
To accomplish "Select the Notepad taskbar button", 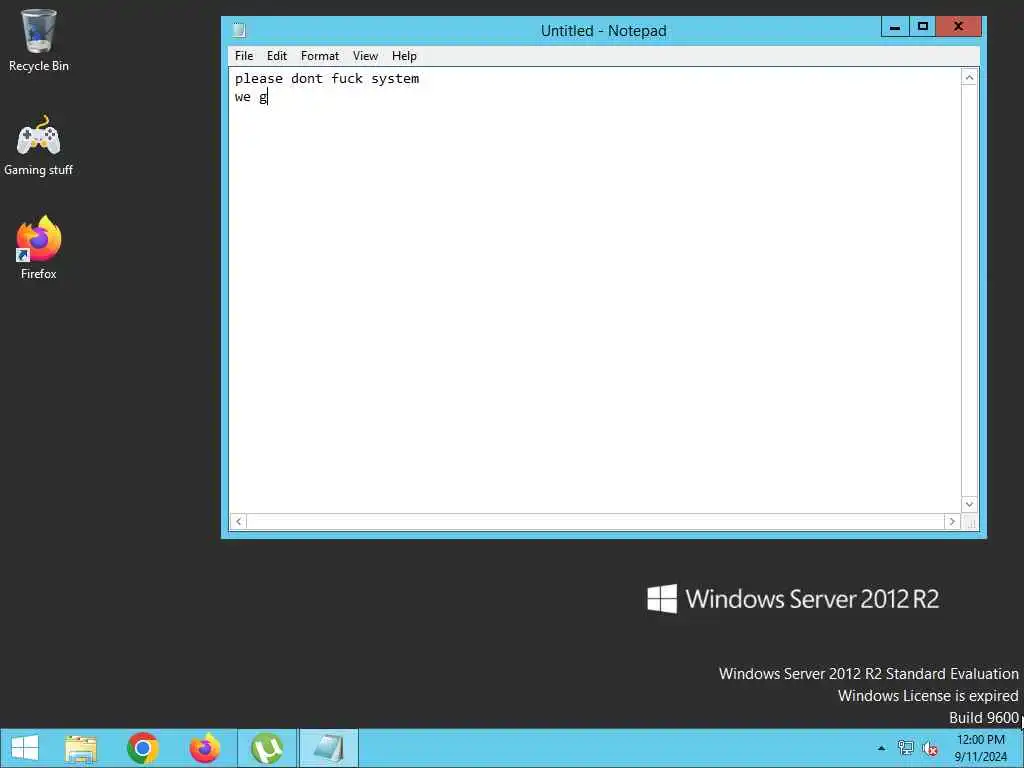I will (x=328, y=748).
